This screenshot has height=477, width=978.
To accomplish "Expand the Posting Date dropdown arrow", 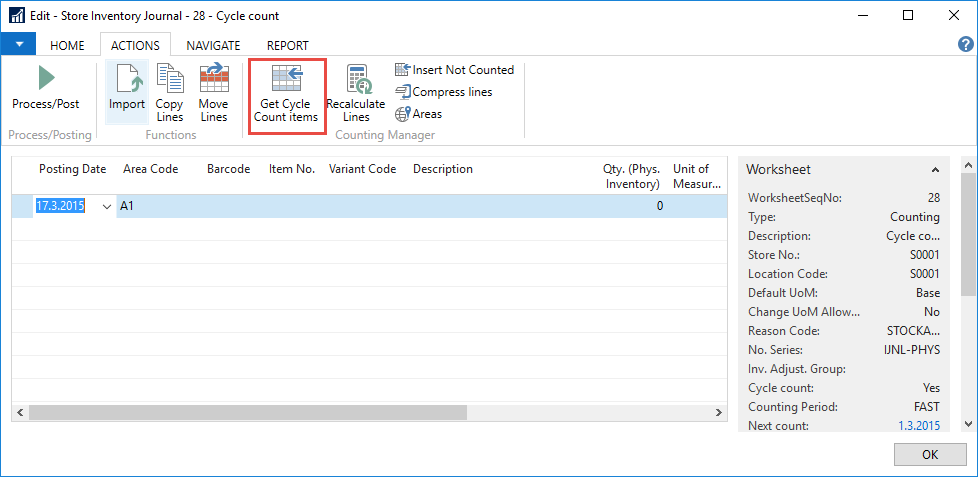I will [x=107, y=206].
